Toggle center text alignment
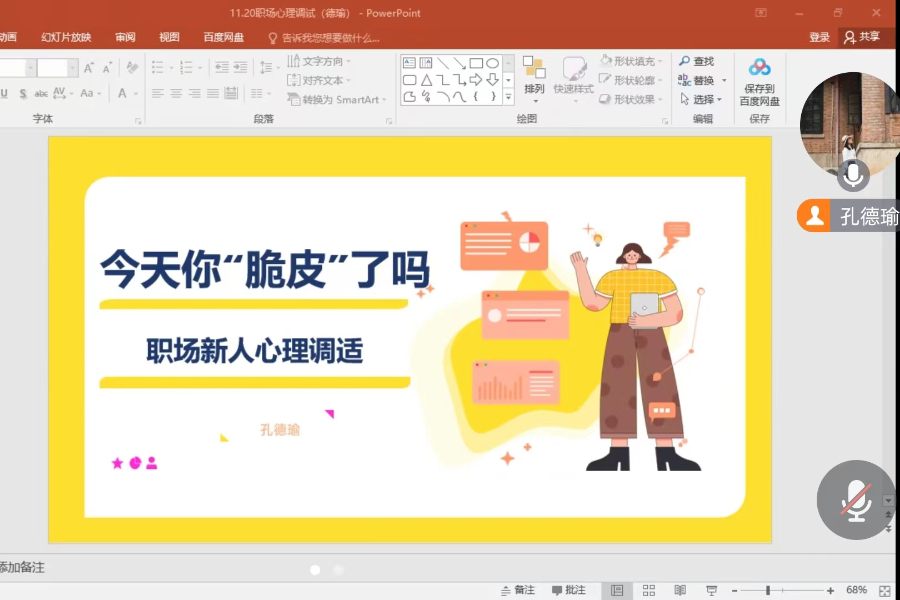The width and height of the screenshot is (900, 600). pyautogui.click(x=178, y=95)
